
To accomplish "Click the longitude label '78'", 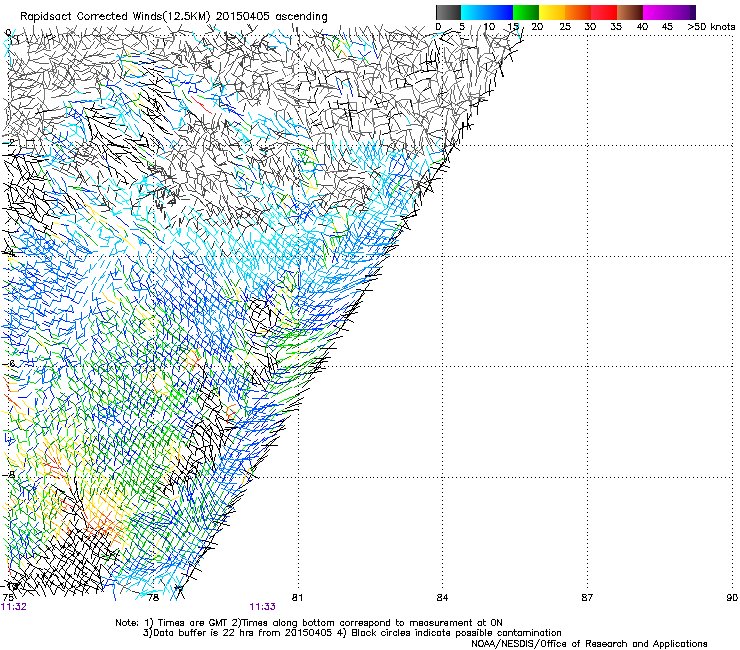I will (153, 598).
